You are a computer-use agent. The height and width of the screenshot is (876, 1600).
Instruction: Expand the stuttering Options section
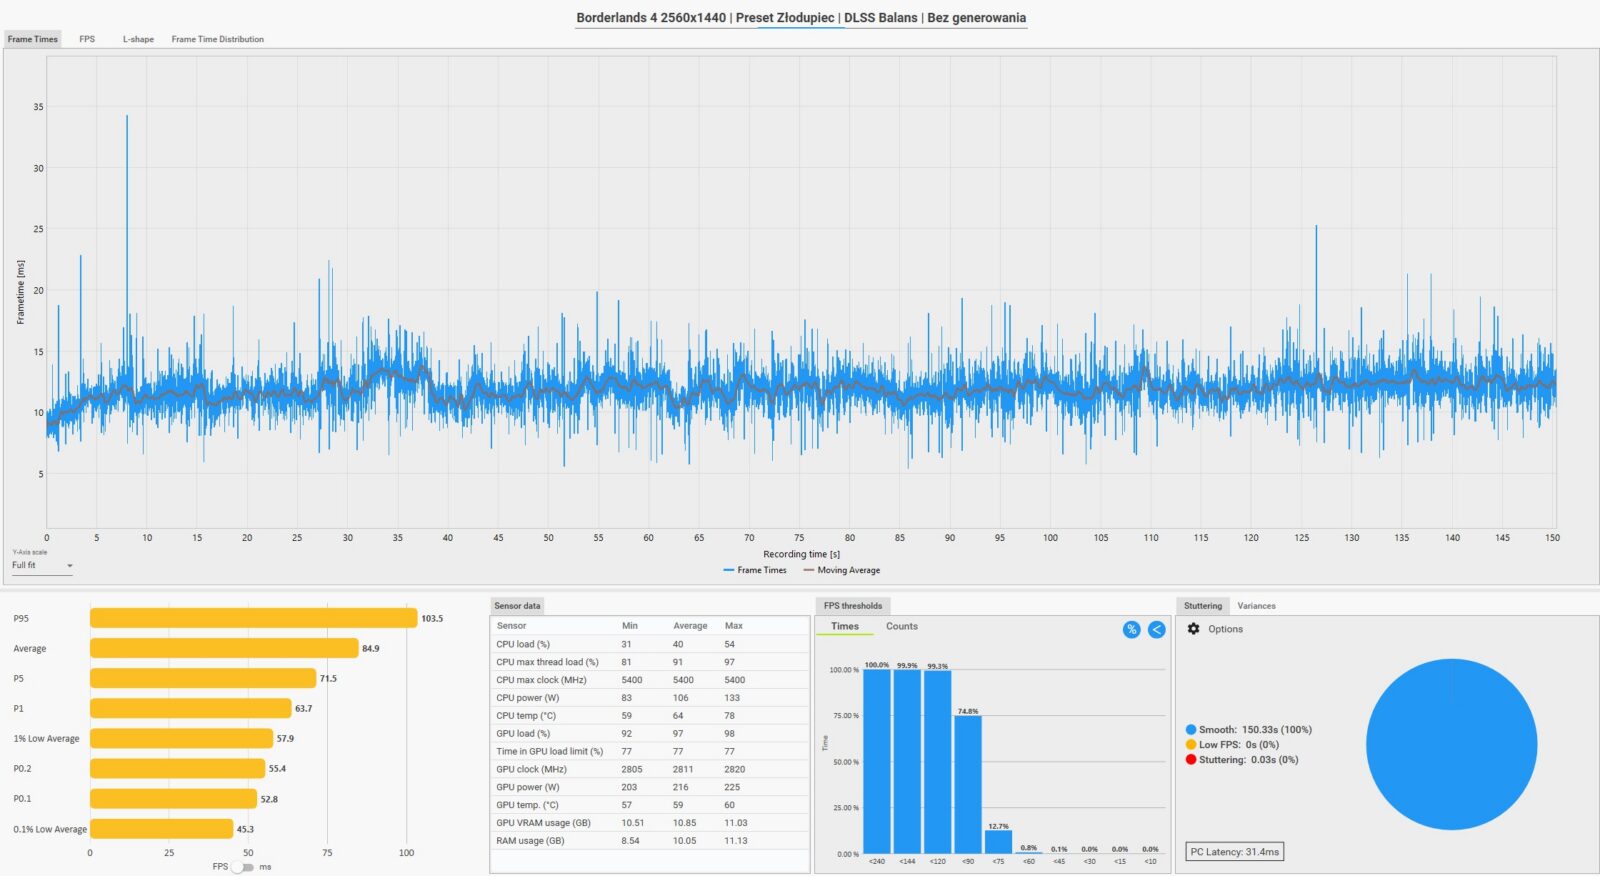pos(1225,629)
